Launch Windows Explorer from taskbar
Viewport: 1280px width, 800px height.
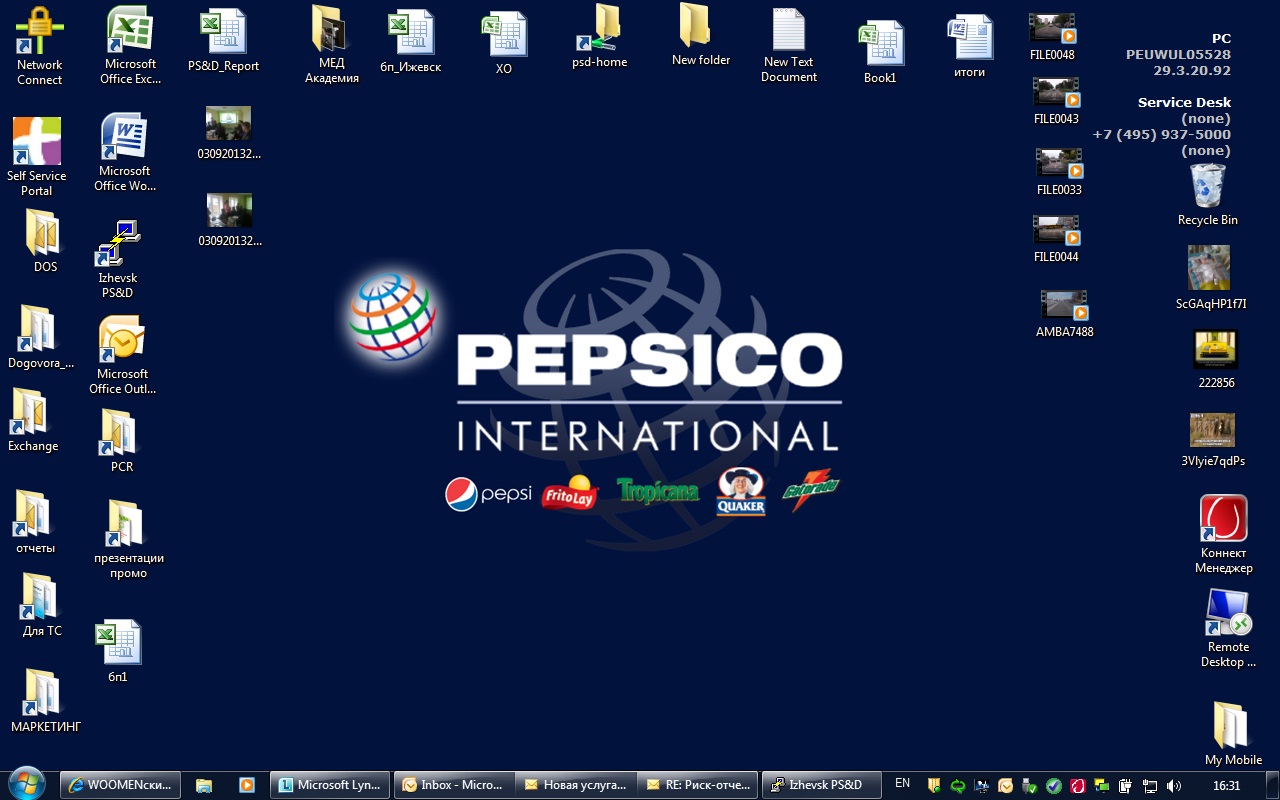click(204, 785)
